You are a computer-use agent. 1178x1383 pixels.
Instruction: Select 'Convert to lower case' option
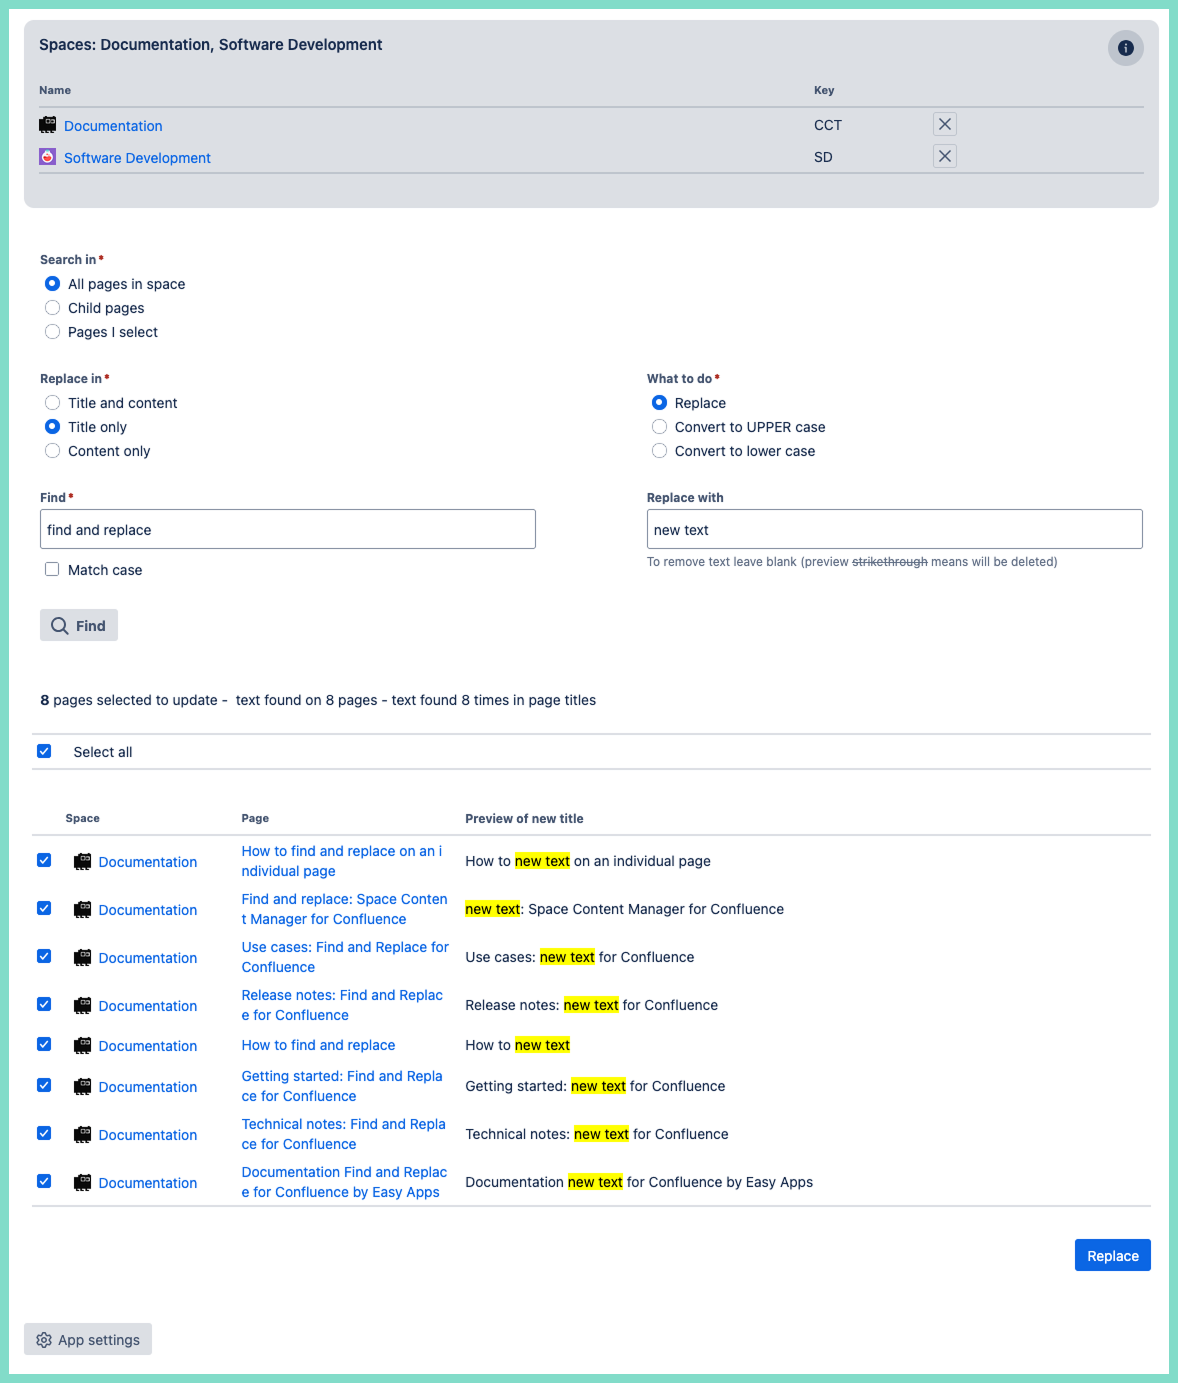660,451
